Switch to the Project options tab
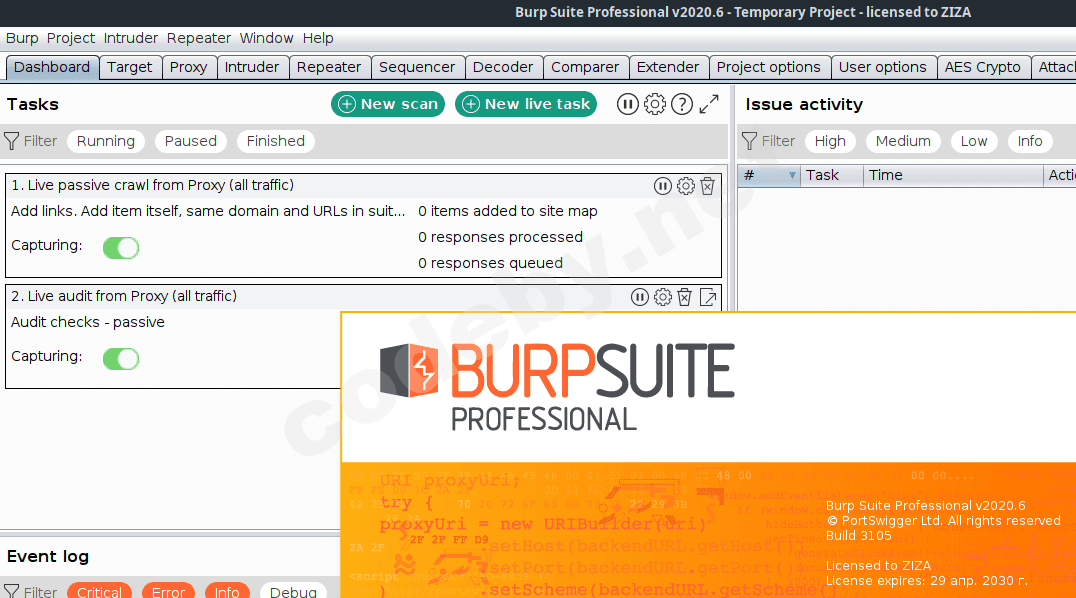 pyautogui.click(x=769, y=67)
